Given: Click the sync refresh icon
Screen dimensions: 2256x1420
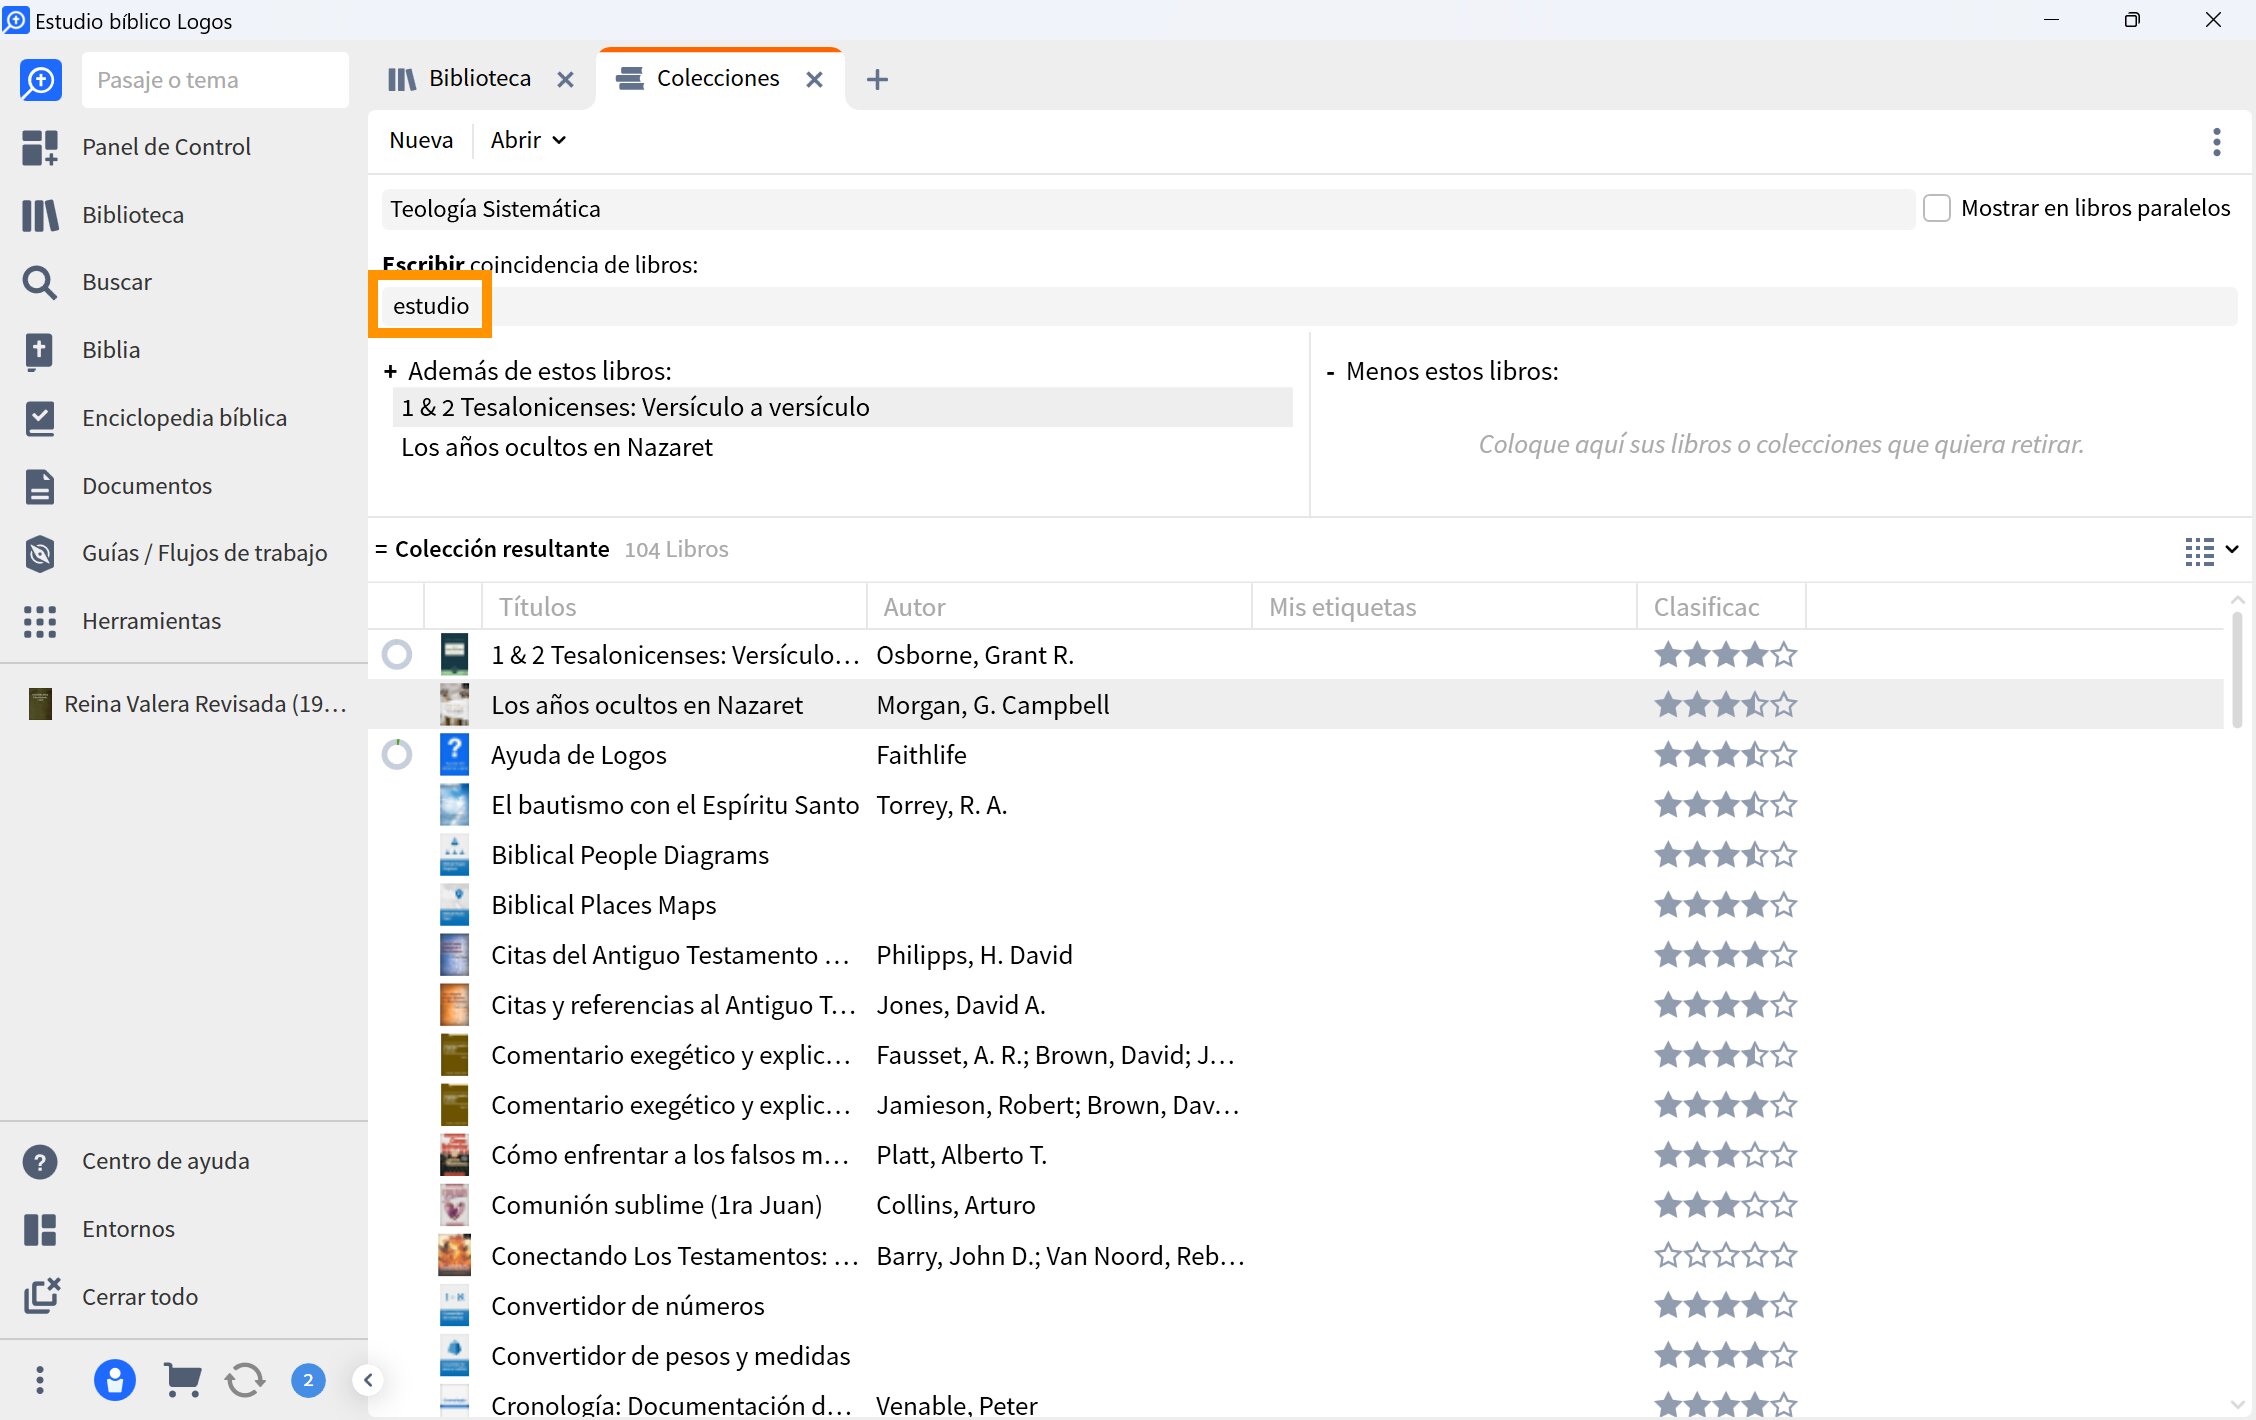Looking at the screenshot, I should [x=245, y=1380].
